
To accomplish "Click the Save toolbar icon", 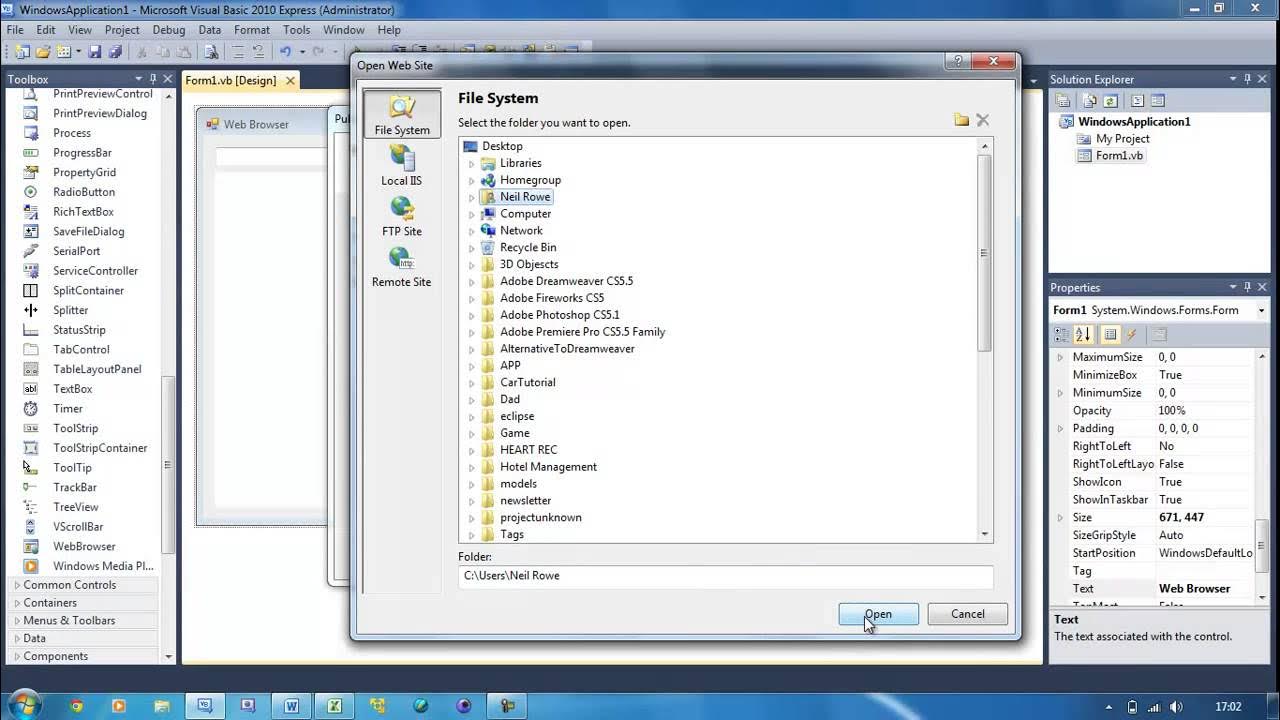I will click(95, 52).
